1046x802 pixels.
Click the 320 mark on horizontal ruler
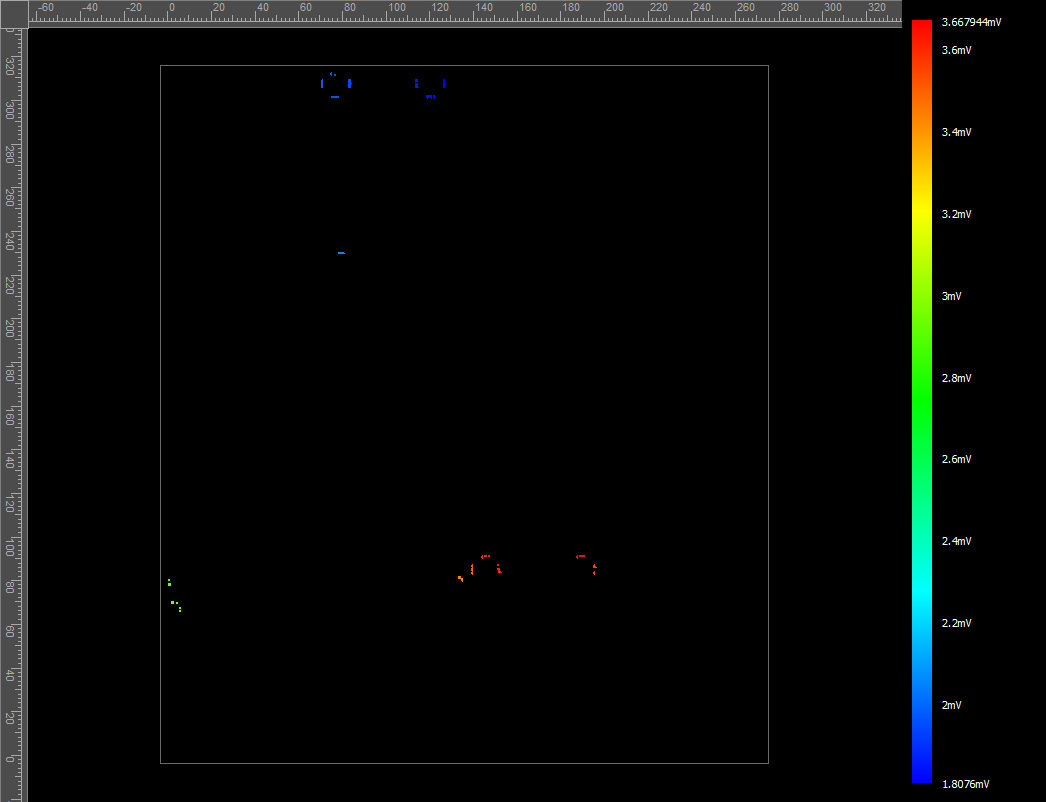875,8
